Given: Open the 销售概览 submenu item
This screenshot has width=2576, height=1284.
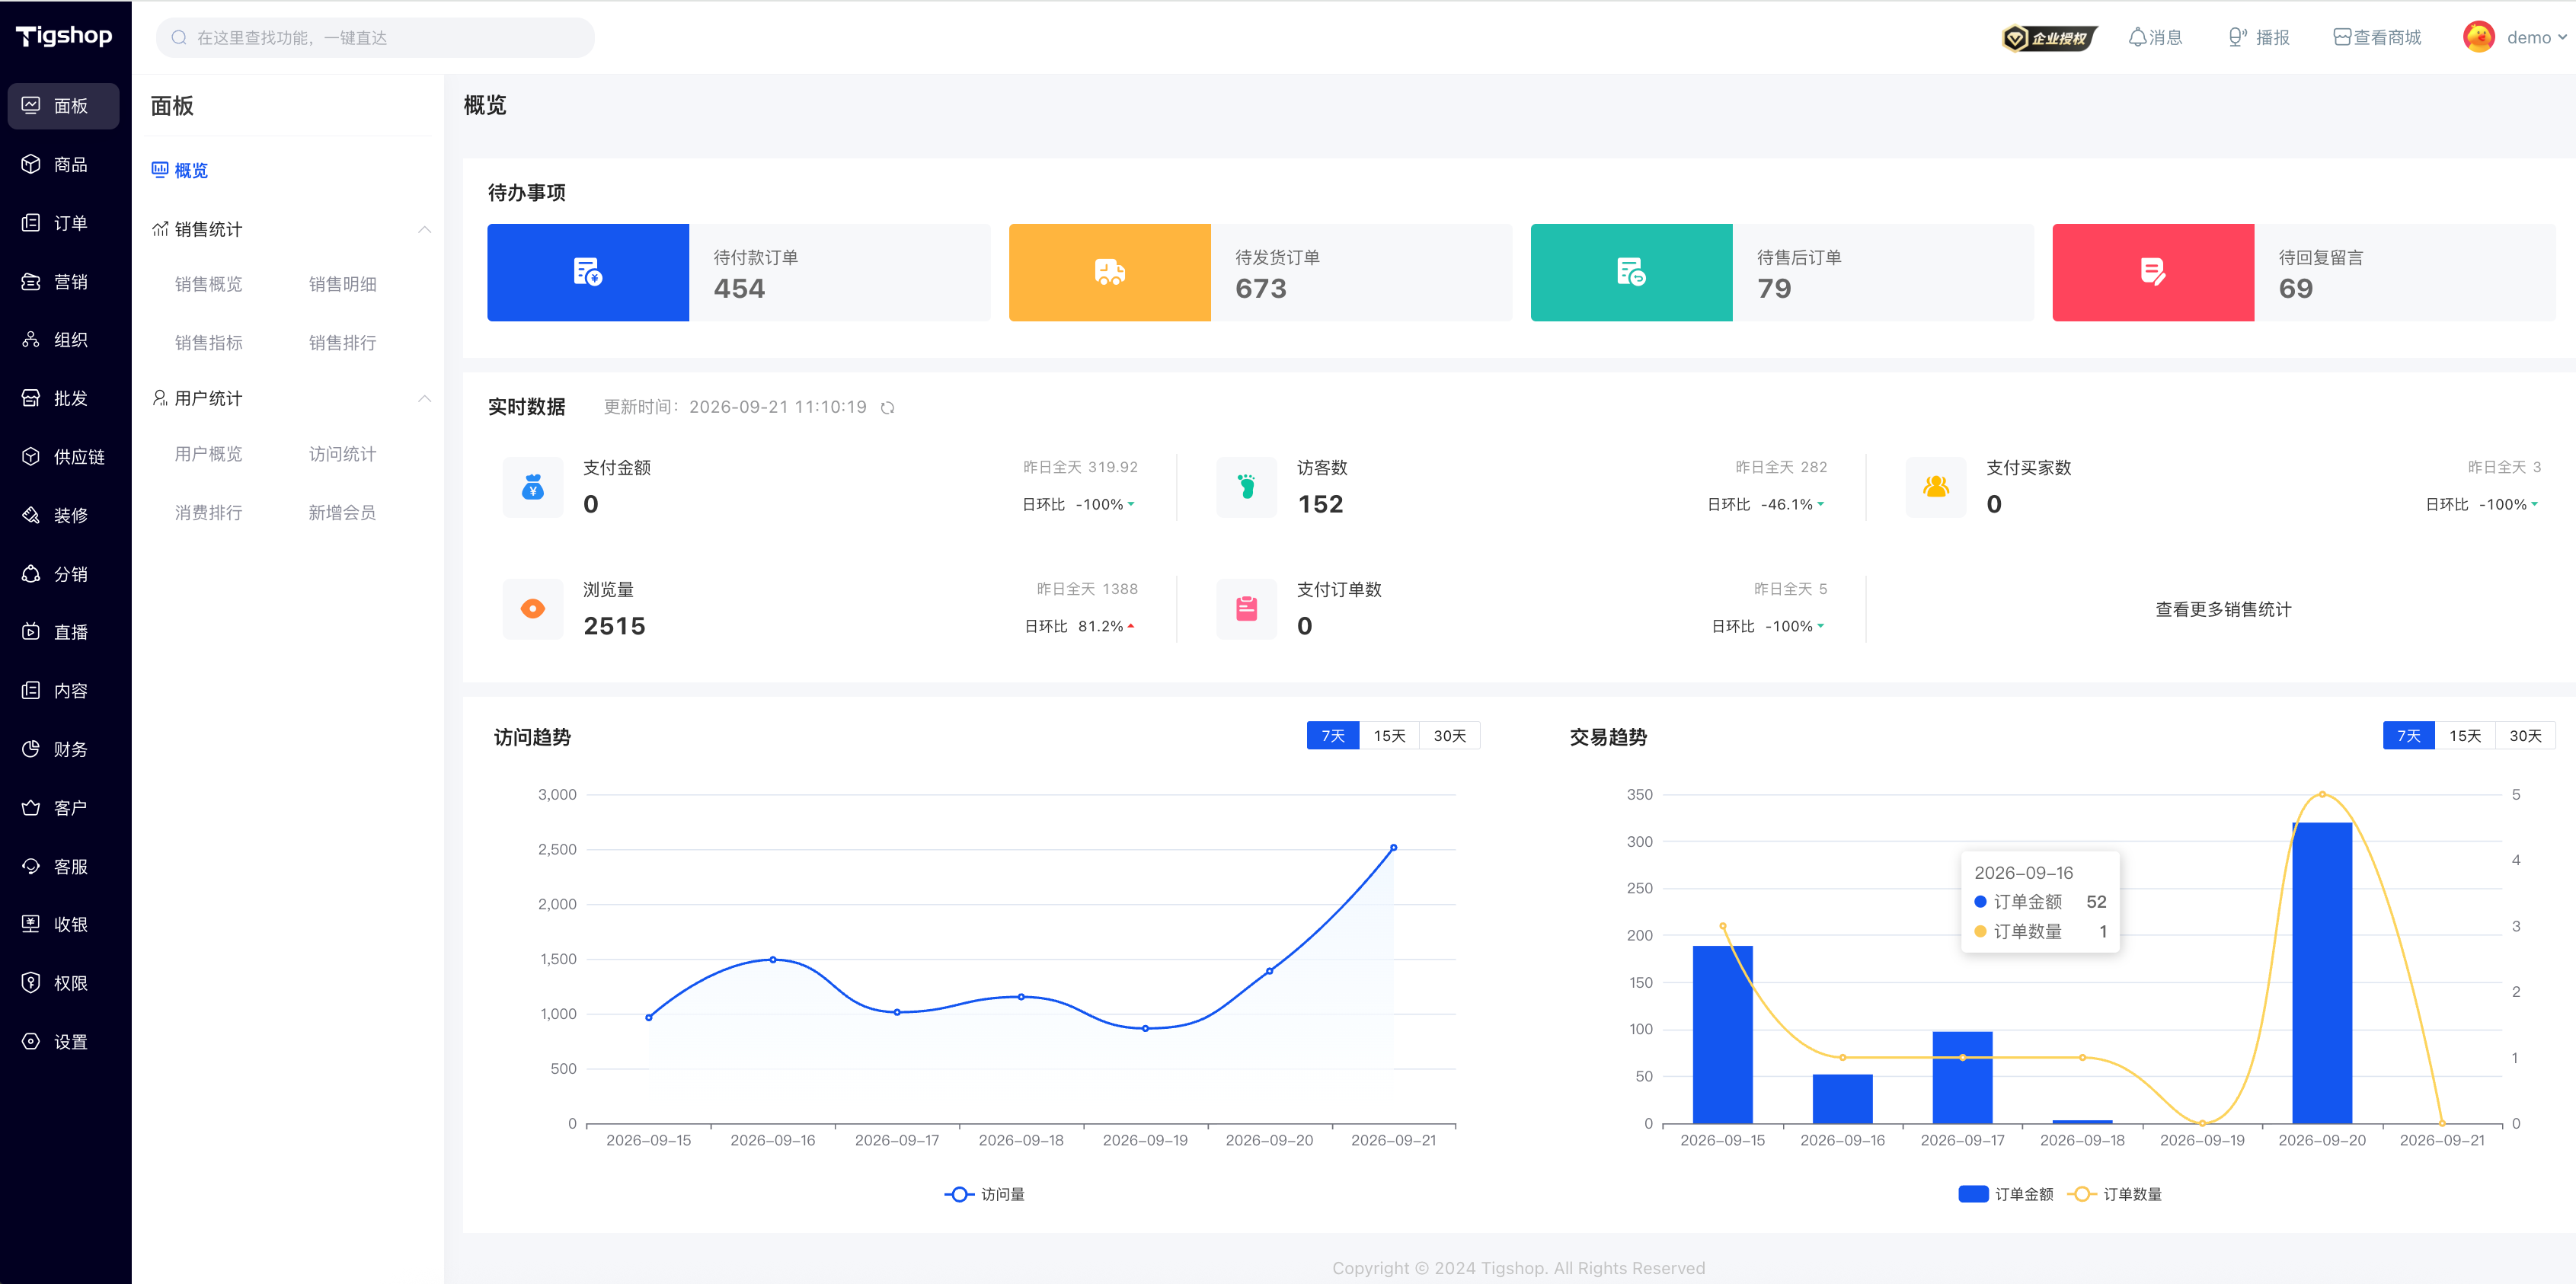Looking at the screenshot, I should [208, 284].
